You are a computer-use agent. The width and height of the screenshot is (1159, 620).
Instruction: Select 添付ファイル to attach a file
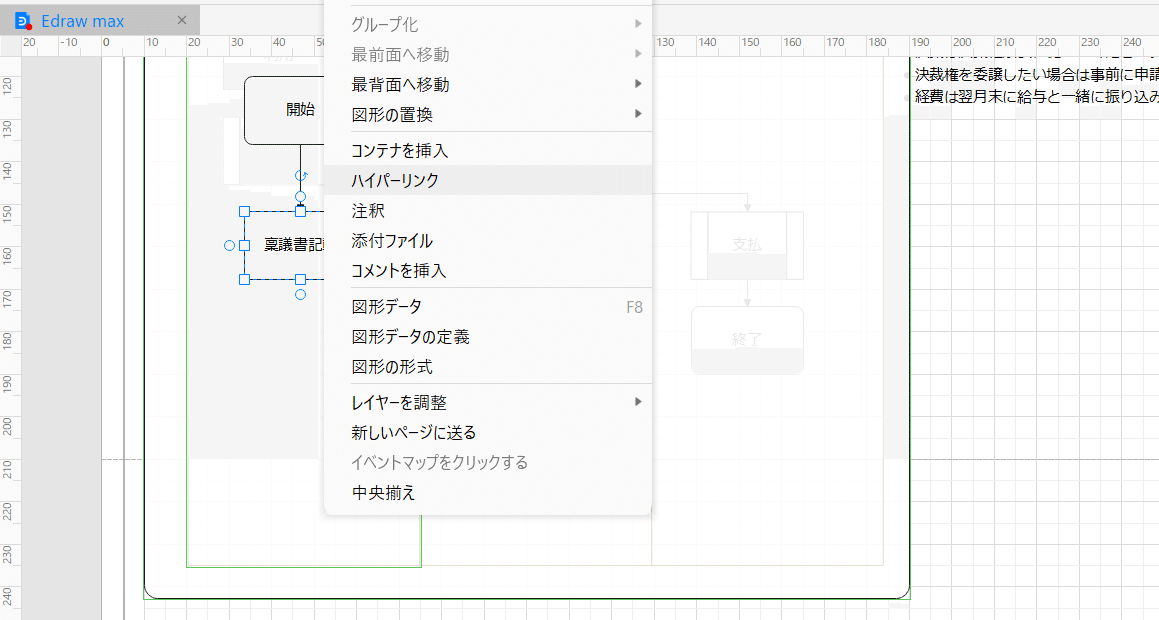(x=386, y=240)
